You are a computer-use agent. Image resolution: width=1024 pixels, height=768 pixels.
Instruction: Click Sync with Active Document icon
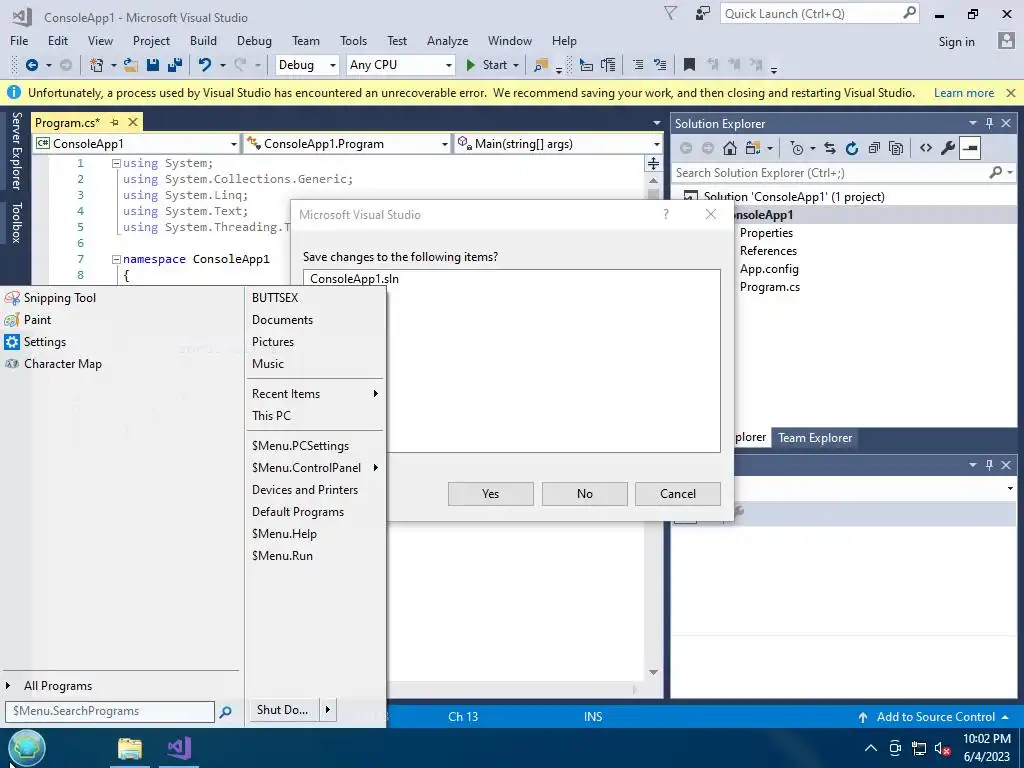pyautogui.click(x=829, y=148)
